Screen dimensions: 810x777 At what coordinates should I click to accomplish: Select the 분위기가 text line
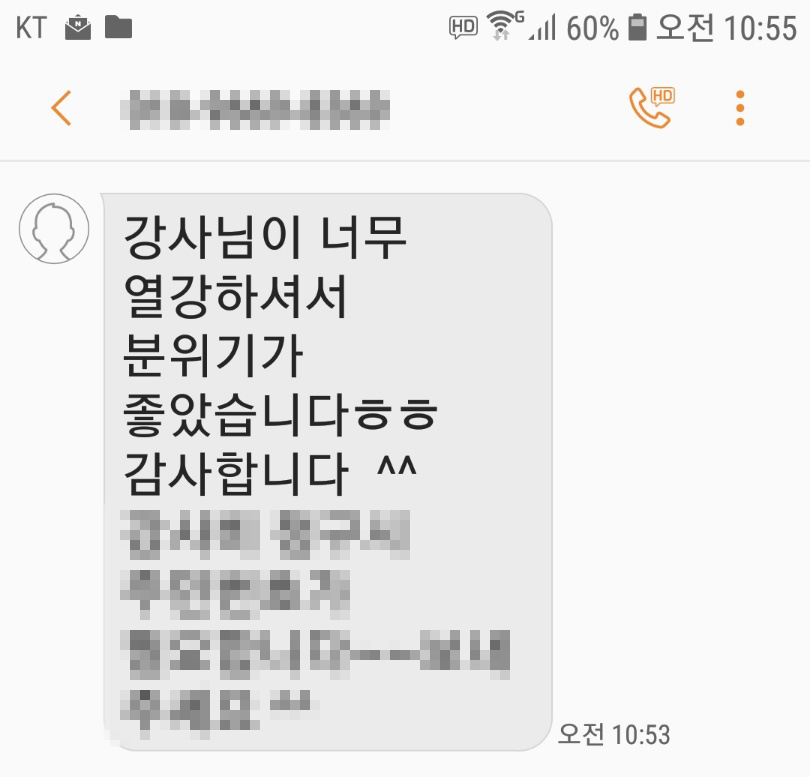point(213,355)
